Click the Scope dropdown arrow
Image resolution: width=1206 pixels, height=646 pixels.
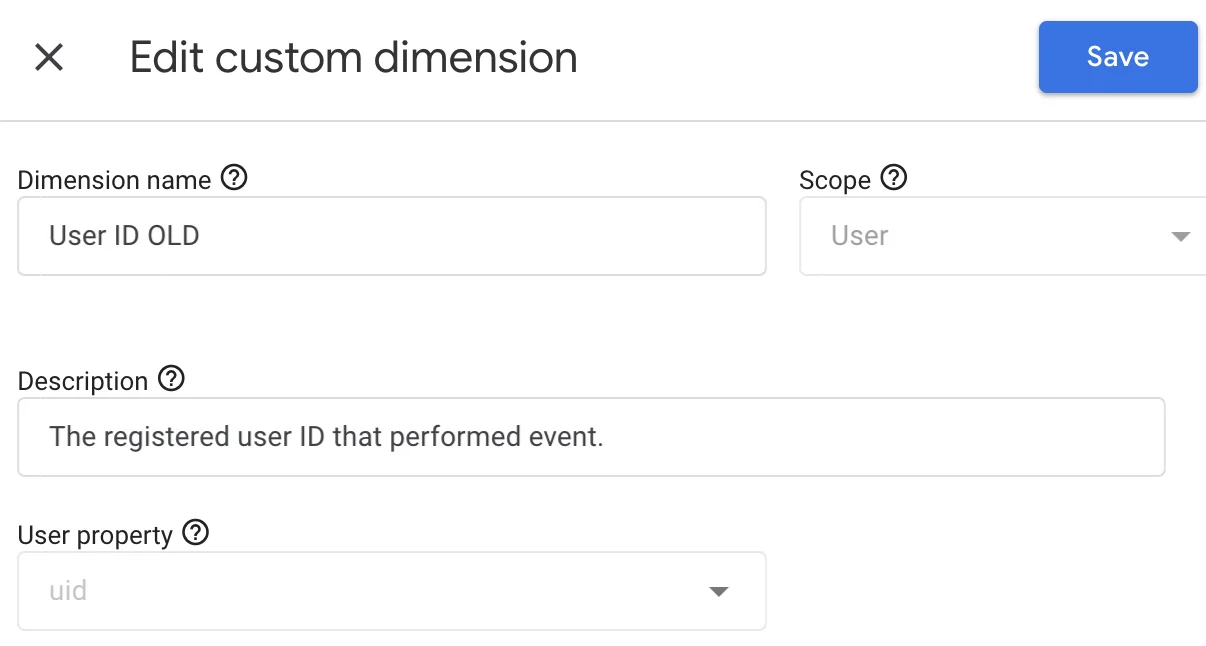click(x=1180, y=237)
